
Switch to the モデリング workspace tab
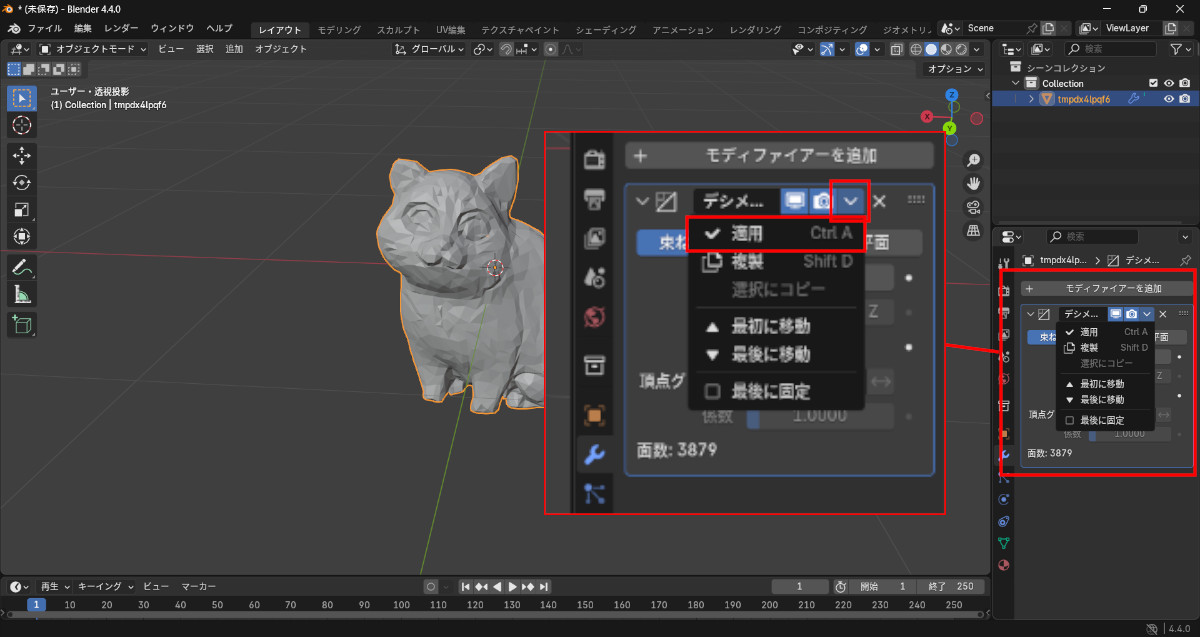click(339, 29)
